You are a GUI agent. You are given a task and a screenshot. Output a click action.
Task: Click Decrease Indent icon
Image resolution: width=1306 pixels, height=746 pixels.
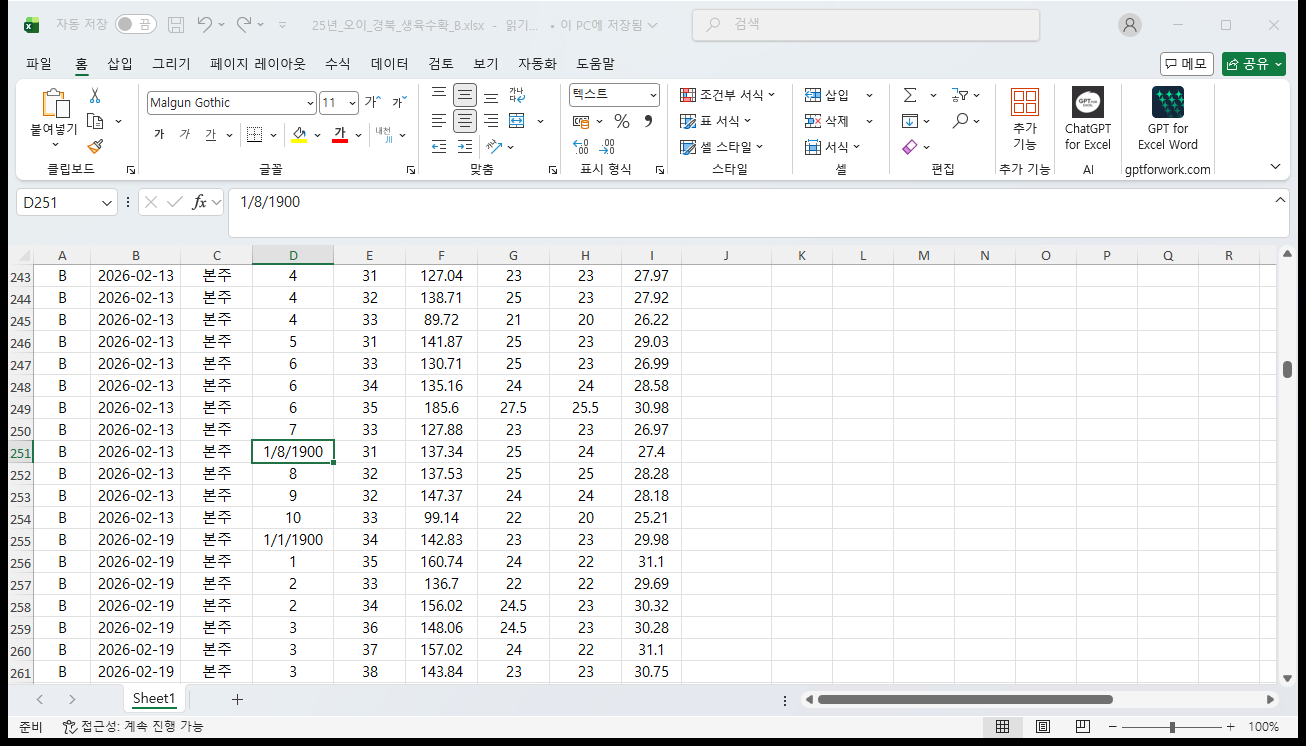pyautogui.click(x=439, y=147)
